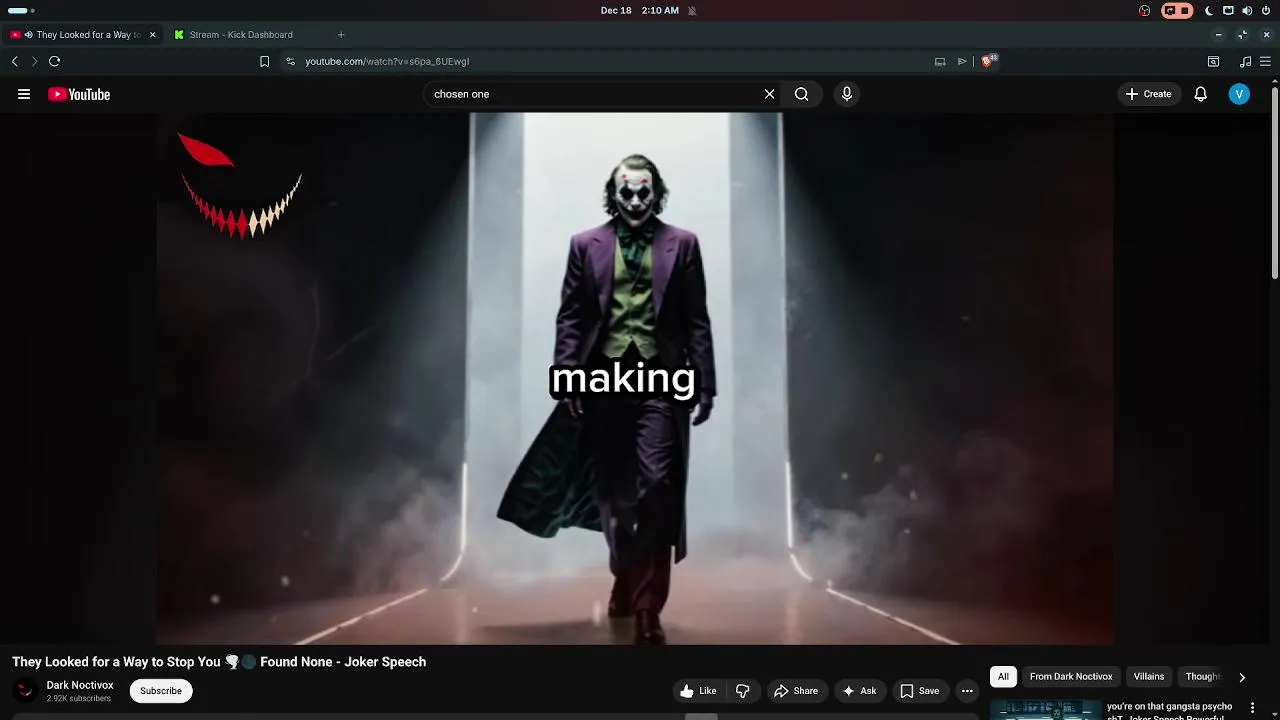This screenshot has width=1280, height=720.
Task: Open Dark Noctivox channel name link
Action: [x=80, y=685]
